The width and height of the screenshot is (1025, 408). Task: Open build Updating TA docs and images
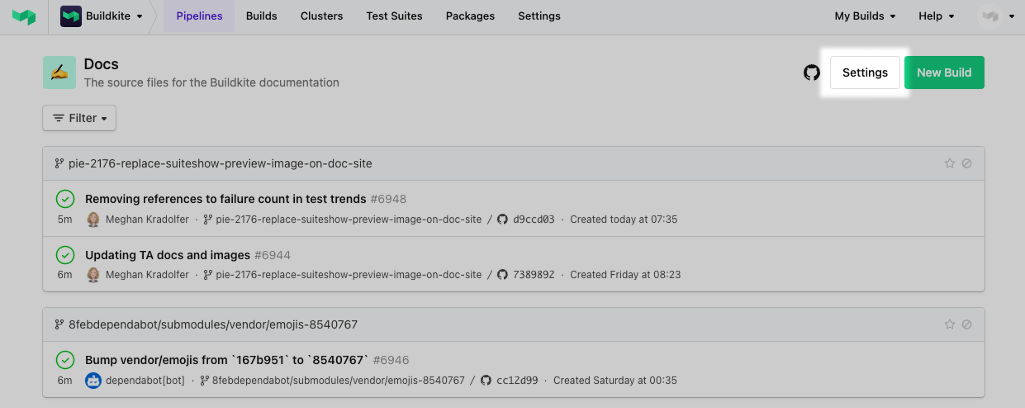point(167,255)
